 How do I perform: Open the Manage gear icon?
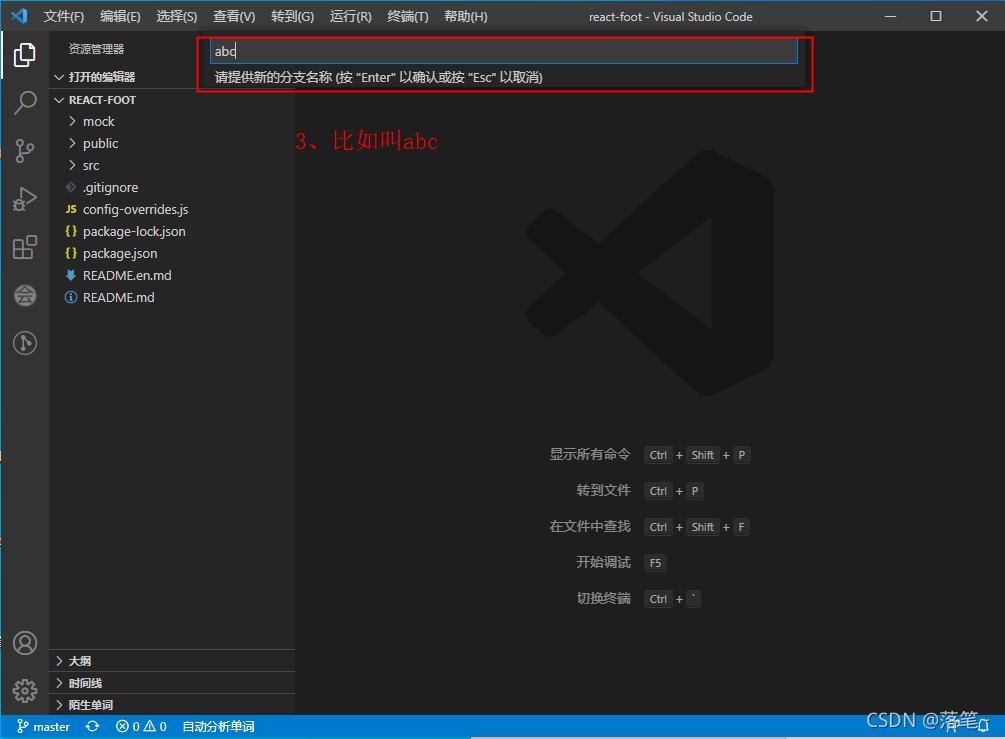[x=25, y=691]
